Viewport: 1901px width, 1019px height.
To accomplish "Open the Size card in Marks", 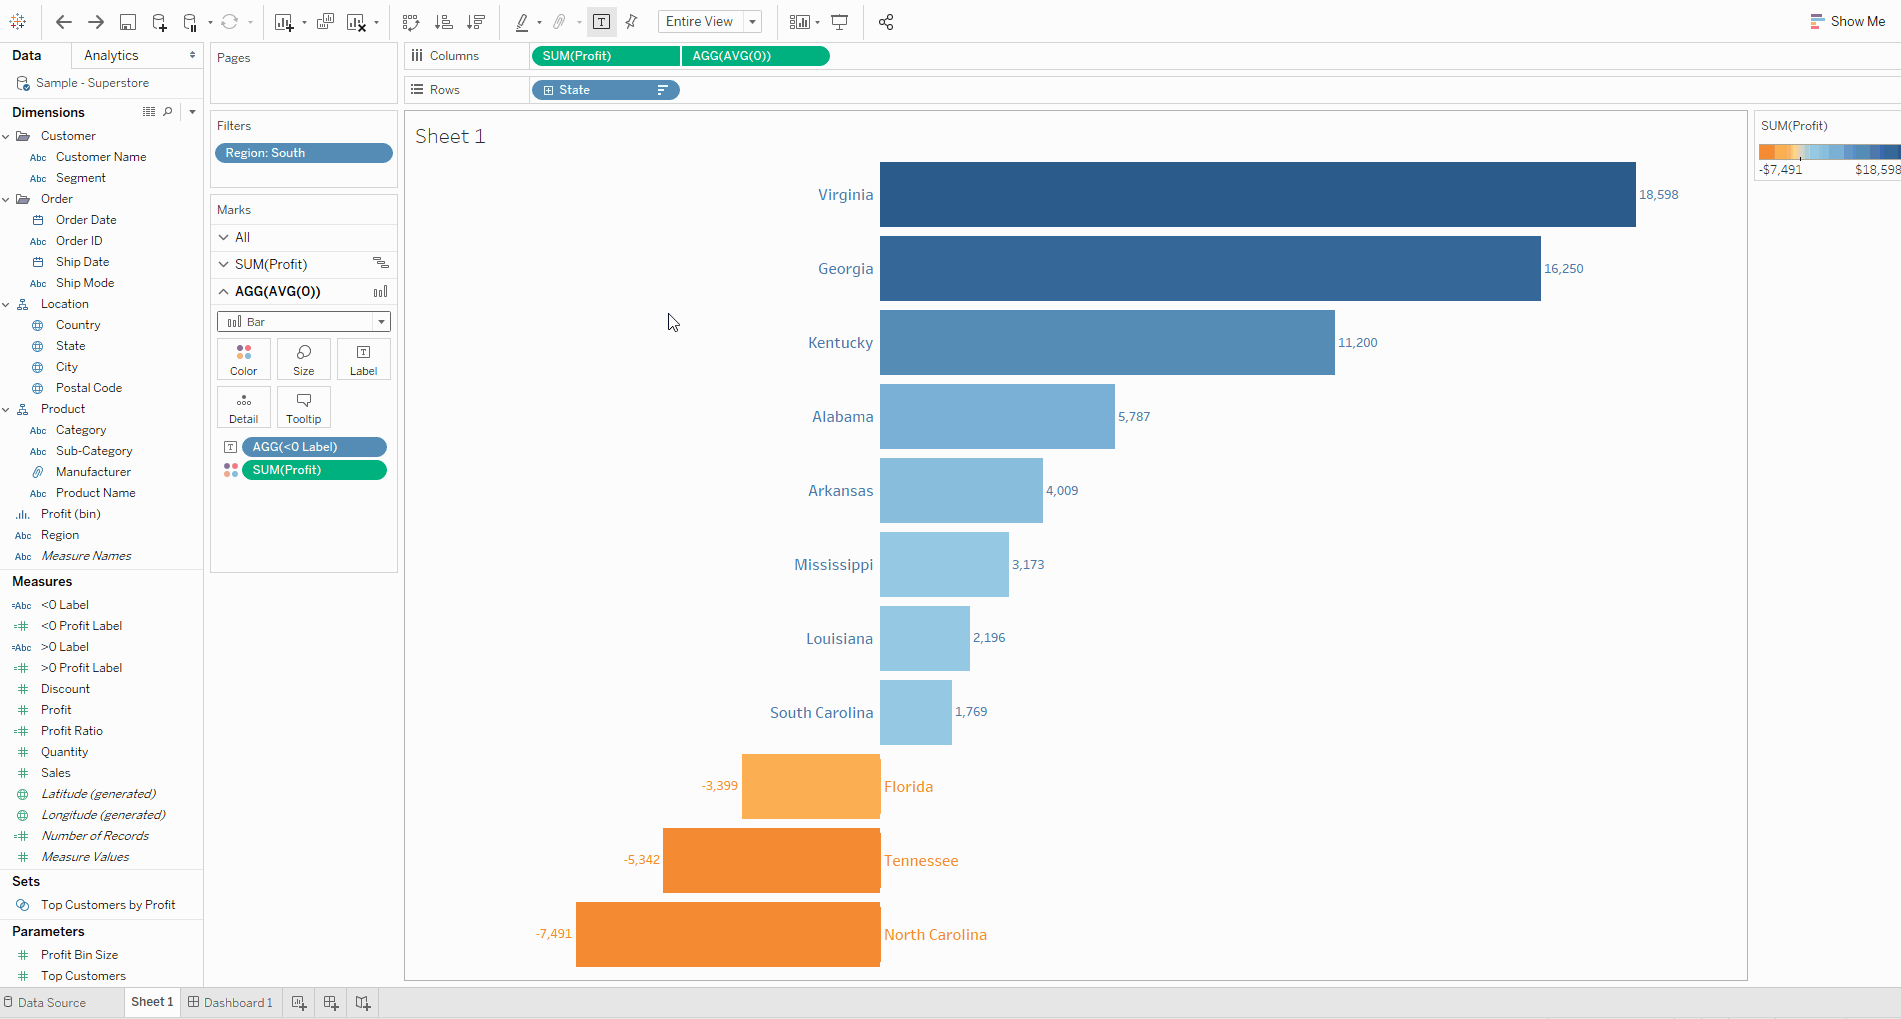I will click(304, 360).
